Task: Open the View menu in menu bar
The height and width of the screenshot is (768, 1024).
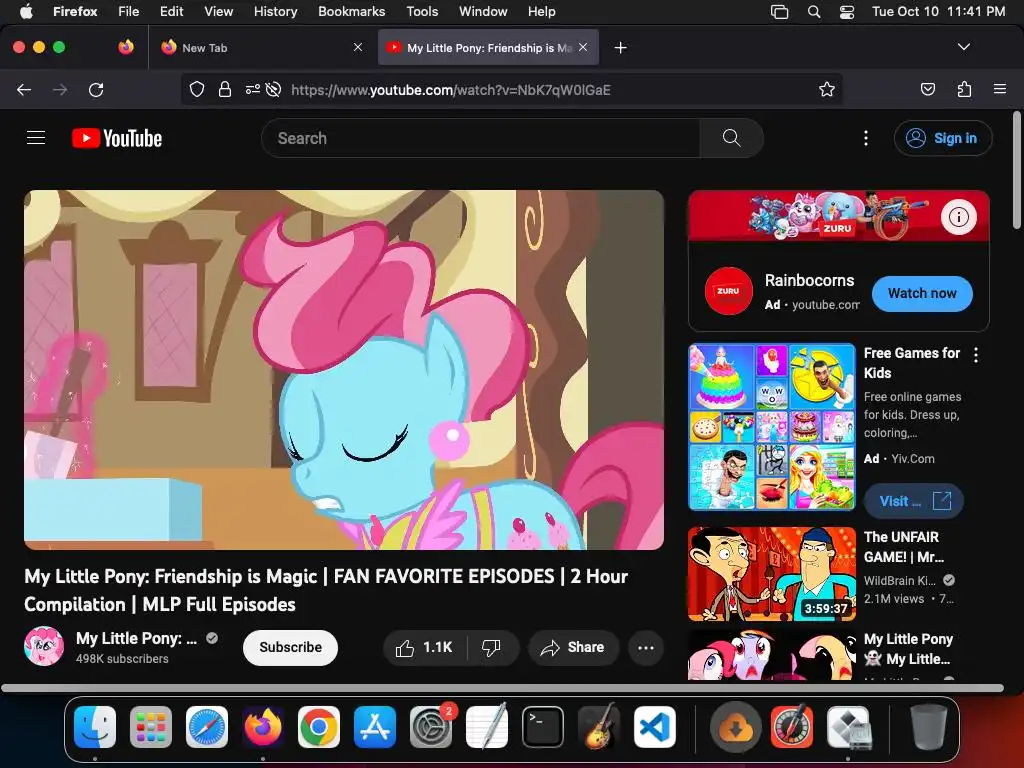Action: pos(218,12)
